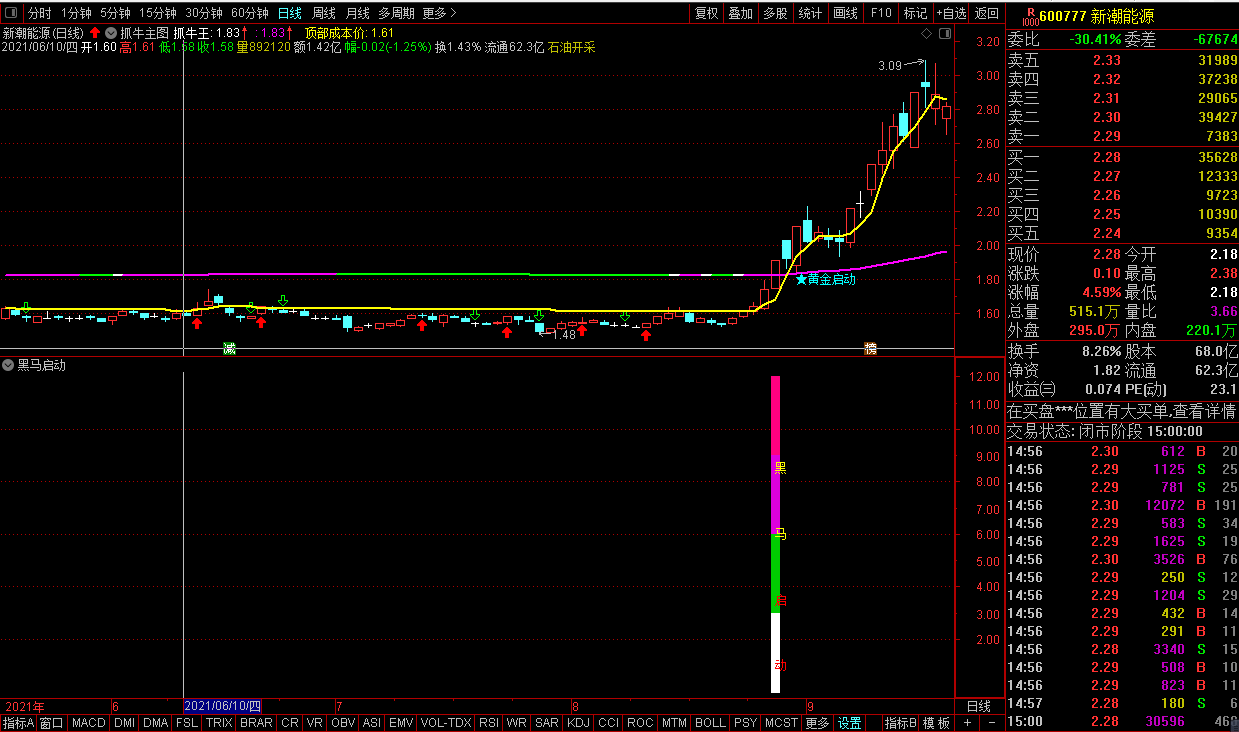
Task: Select the 1分钟 period
Action: point(76,13)
